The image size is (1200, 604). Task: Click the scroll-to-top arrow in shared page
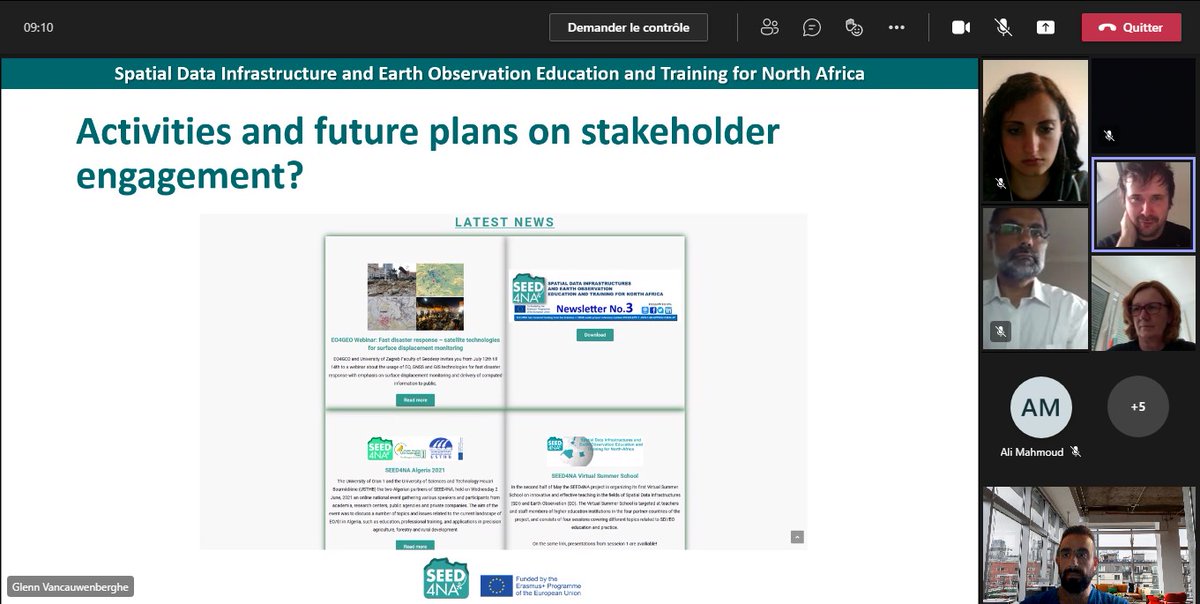pyautogui.click(x=797, y=537)
